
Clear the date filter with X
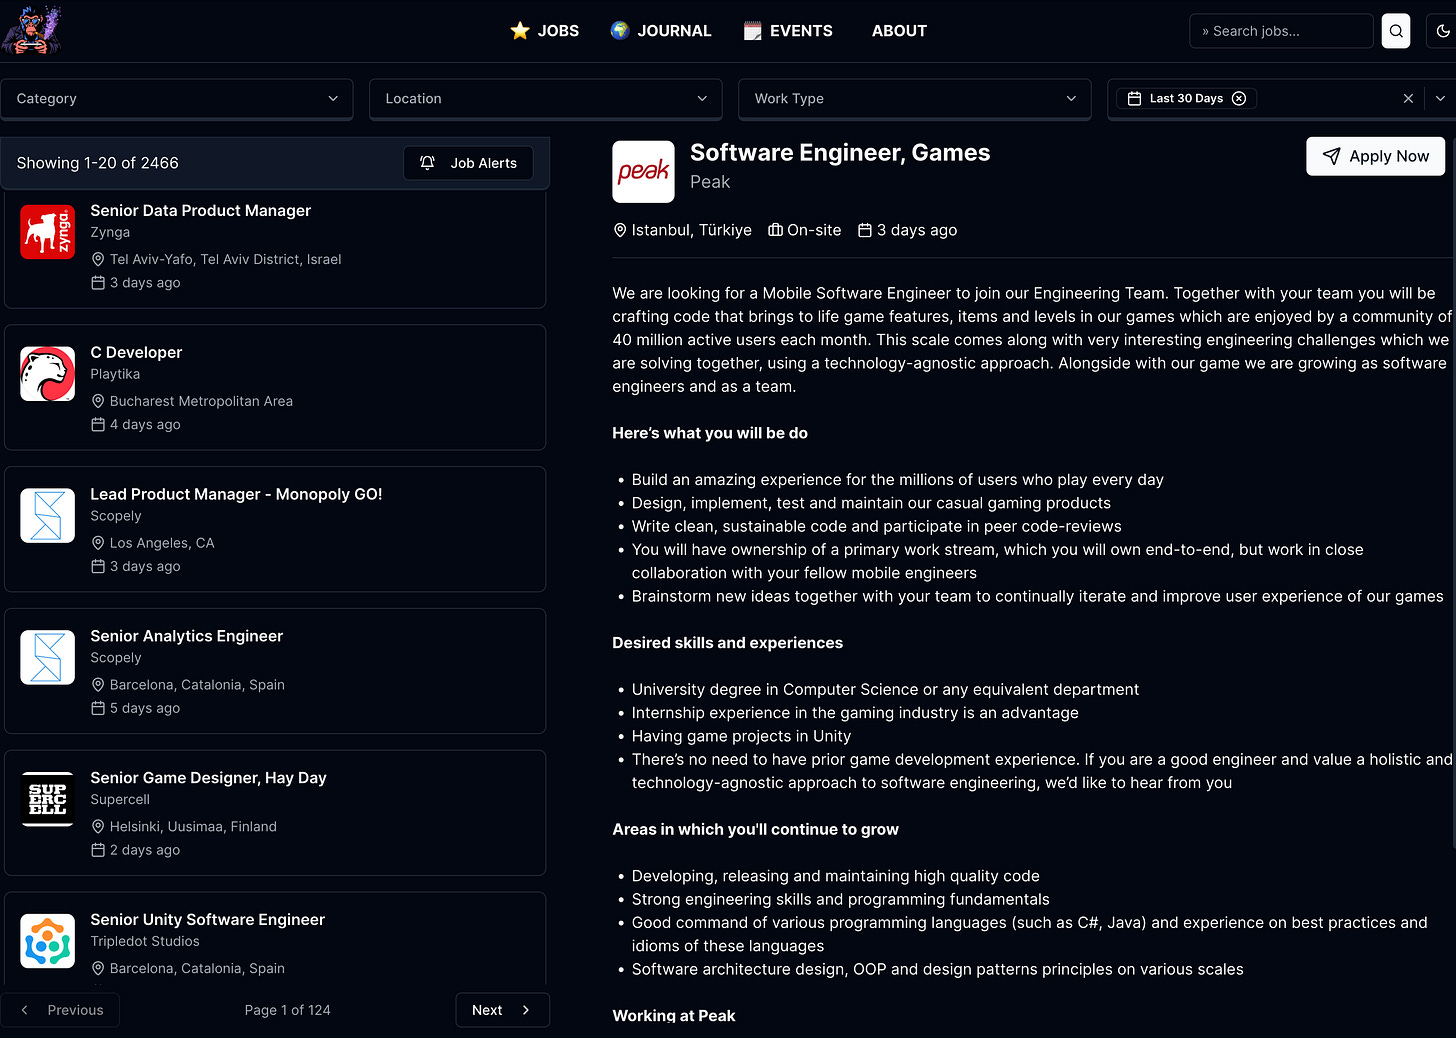1408,98
